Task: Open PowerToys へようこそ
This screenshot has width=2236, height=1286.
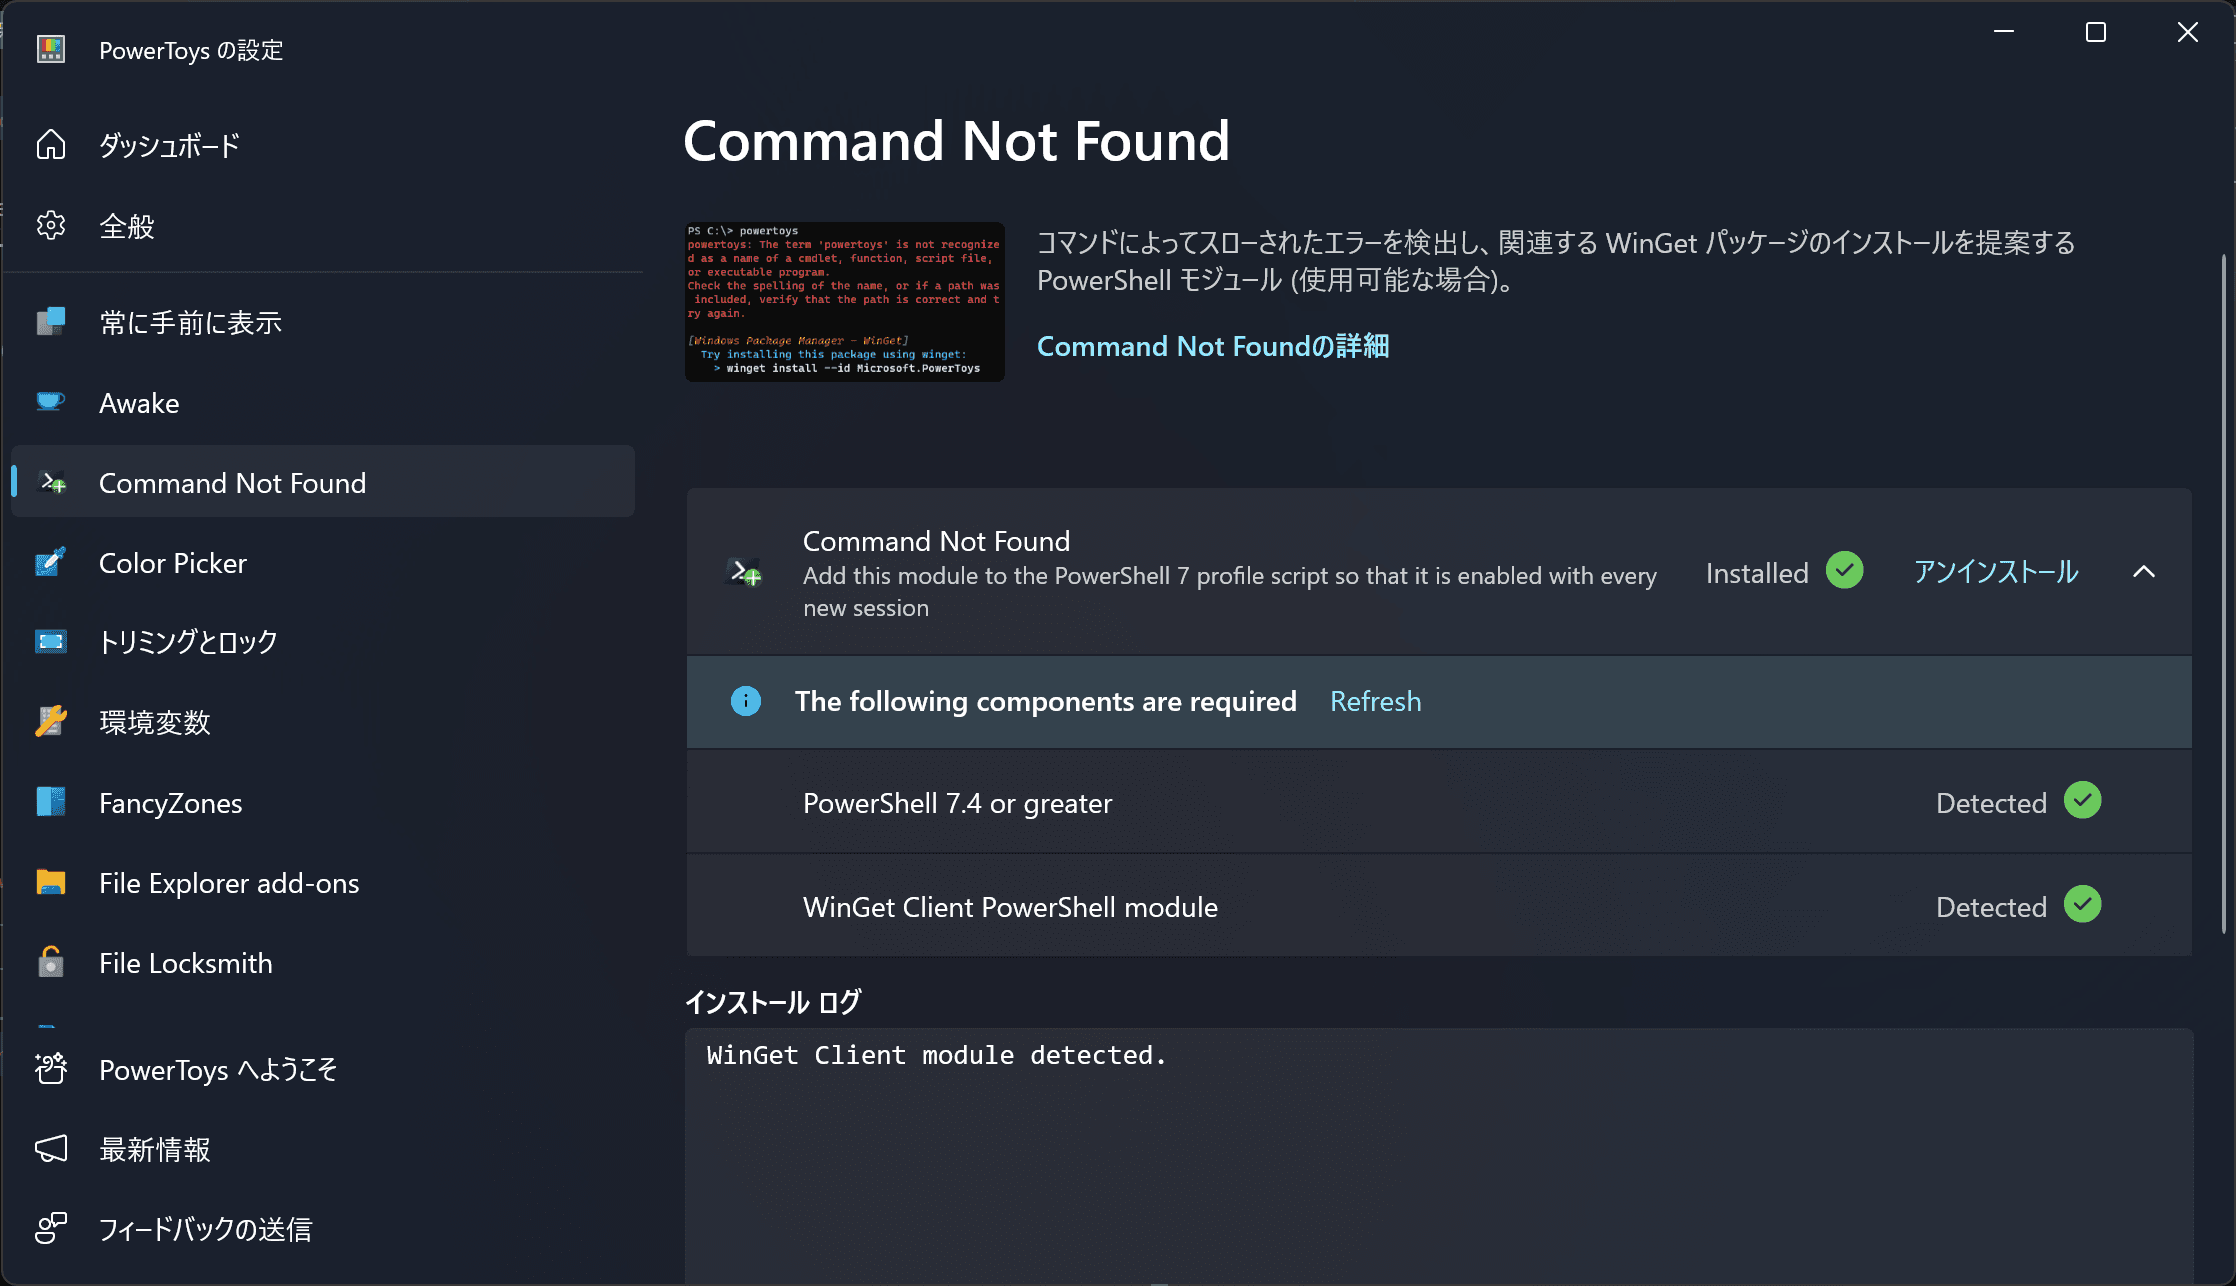Action: 323,1070
